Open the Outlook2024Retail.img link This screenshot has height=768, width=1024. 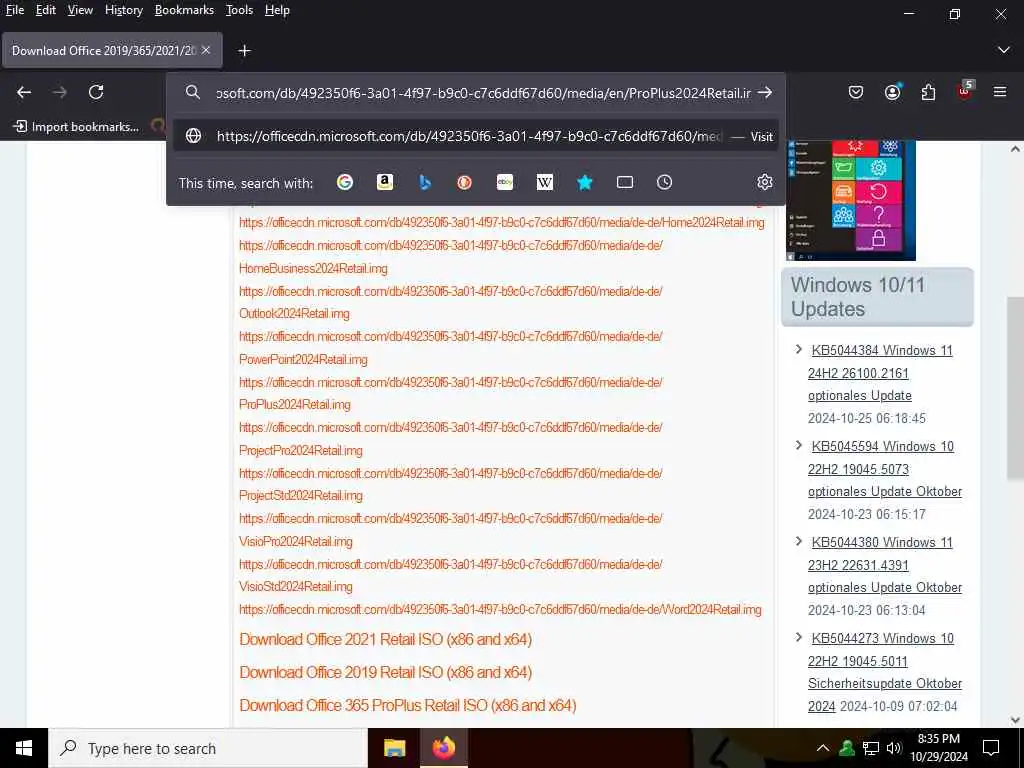pos(451,302)
